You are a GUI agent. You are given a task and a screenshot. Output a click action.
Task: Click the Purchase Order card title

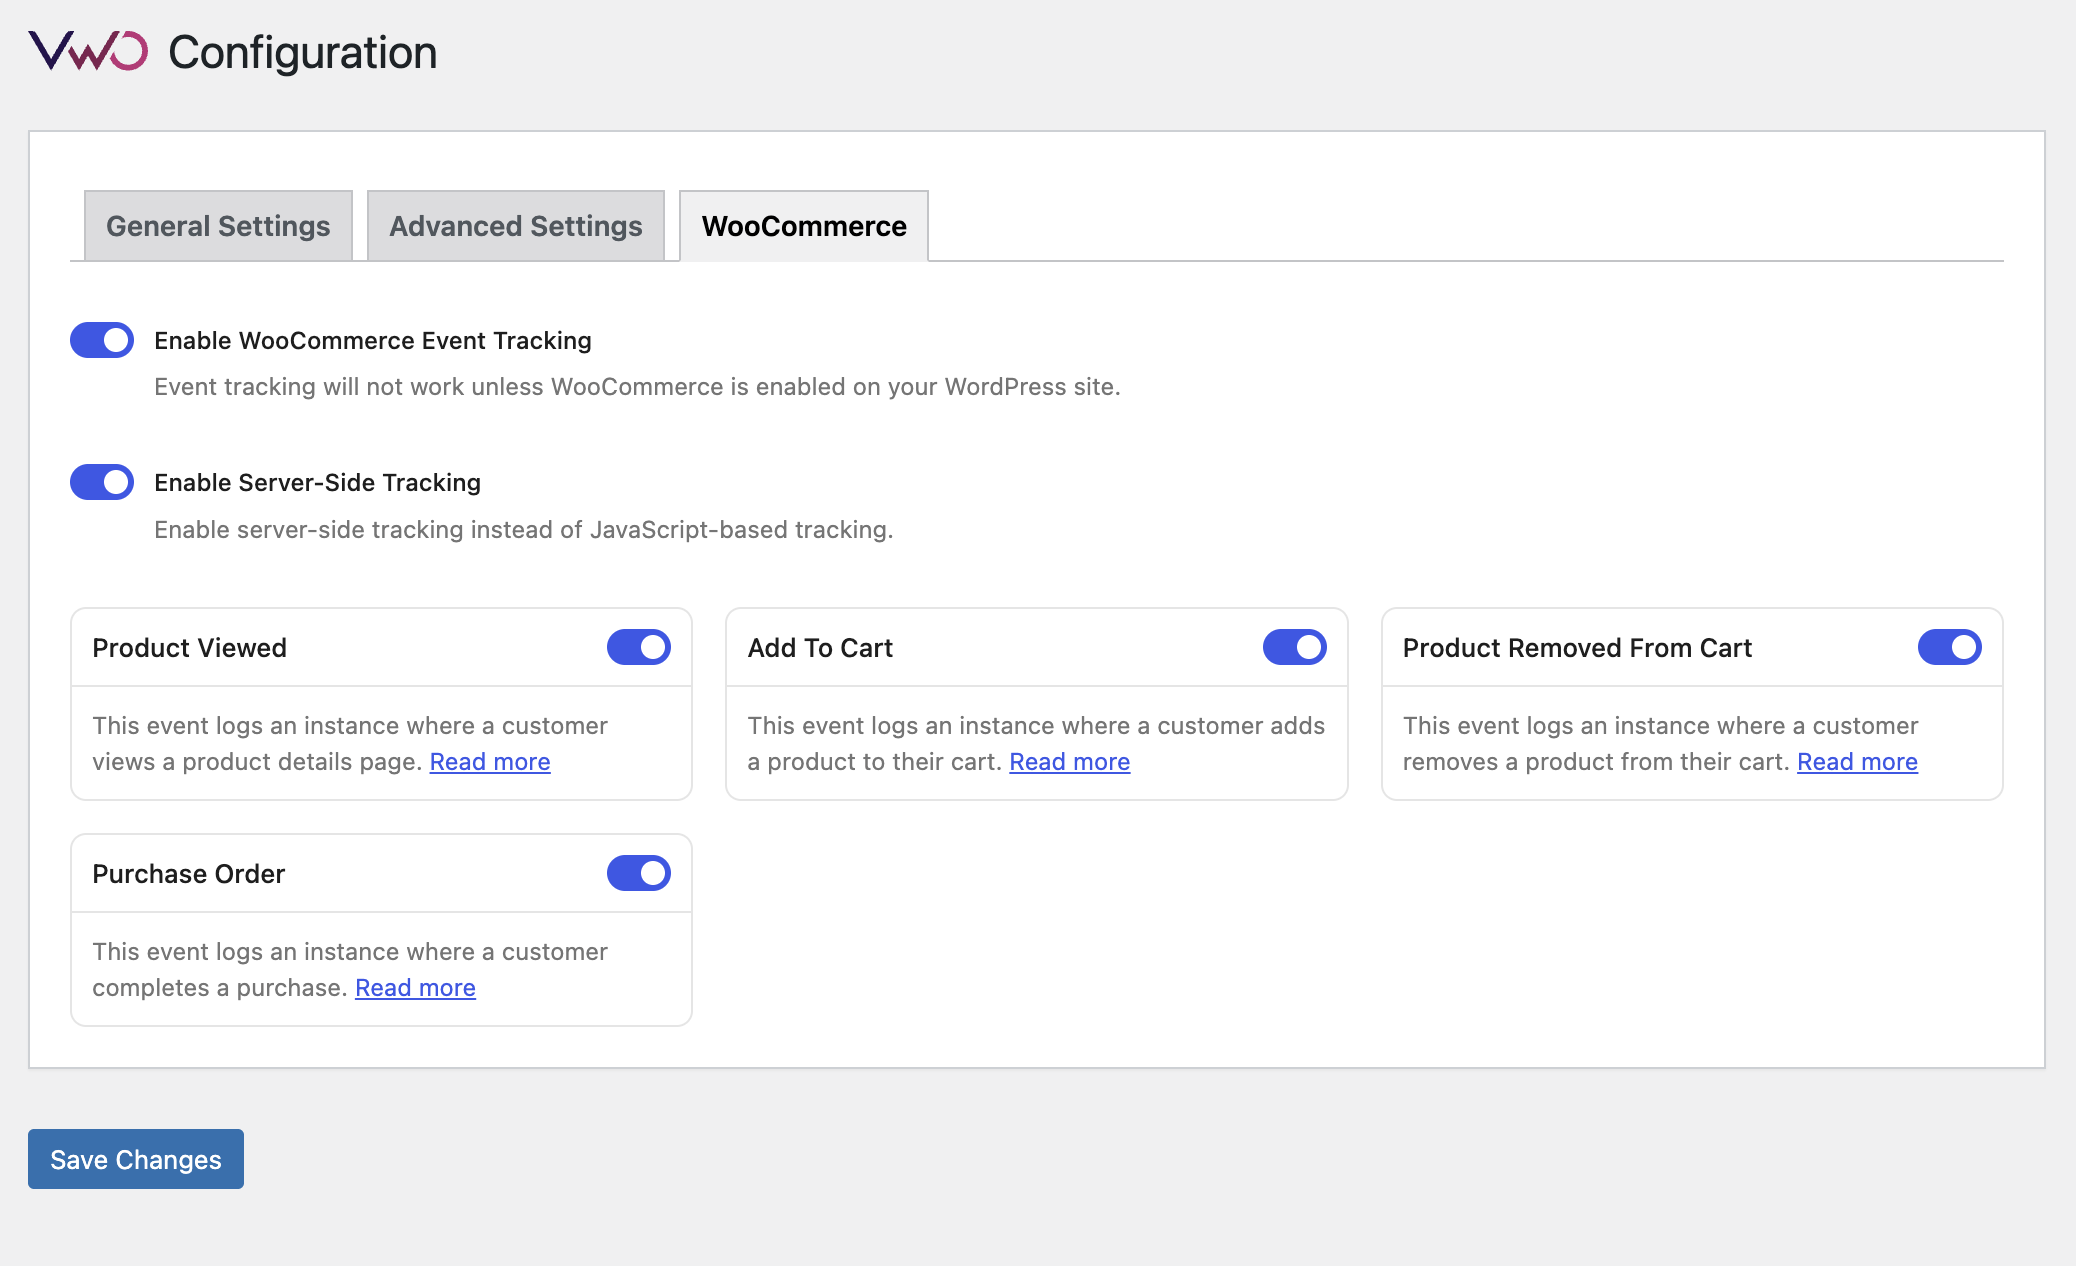tap(189, 874)
